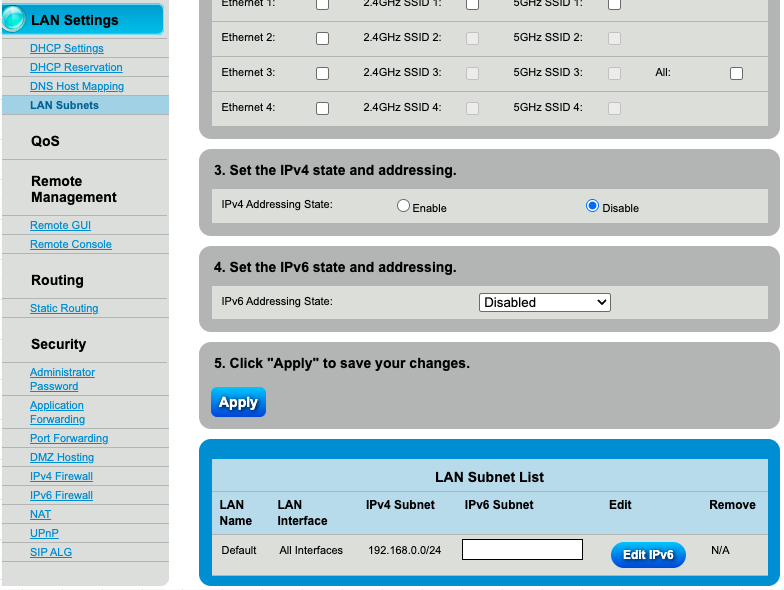Click the IPv6 Subnet input field
Image resolution: width=784 pixels, height=590 pixels.
pyautogui.click(x=522, y=550)
